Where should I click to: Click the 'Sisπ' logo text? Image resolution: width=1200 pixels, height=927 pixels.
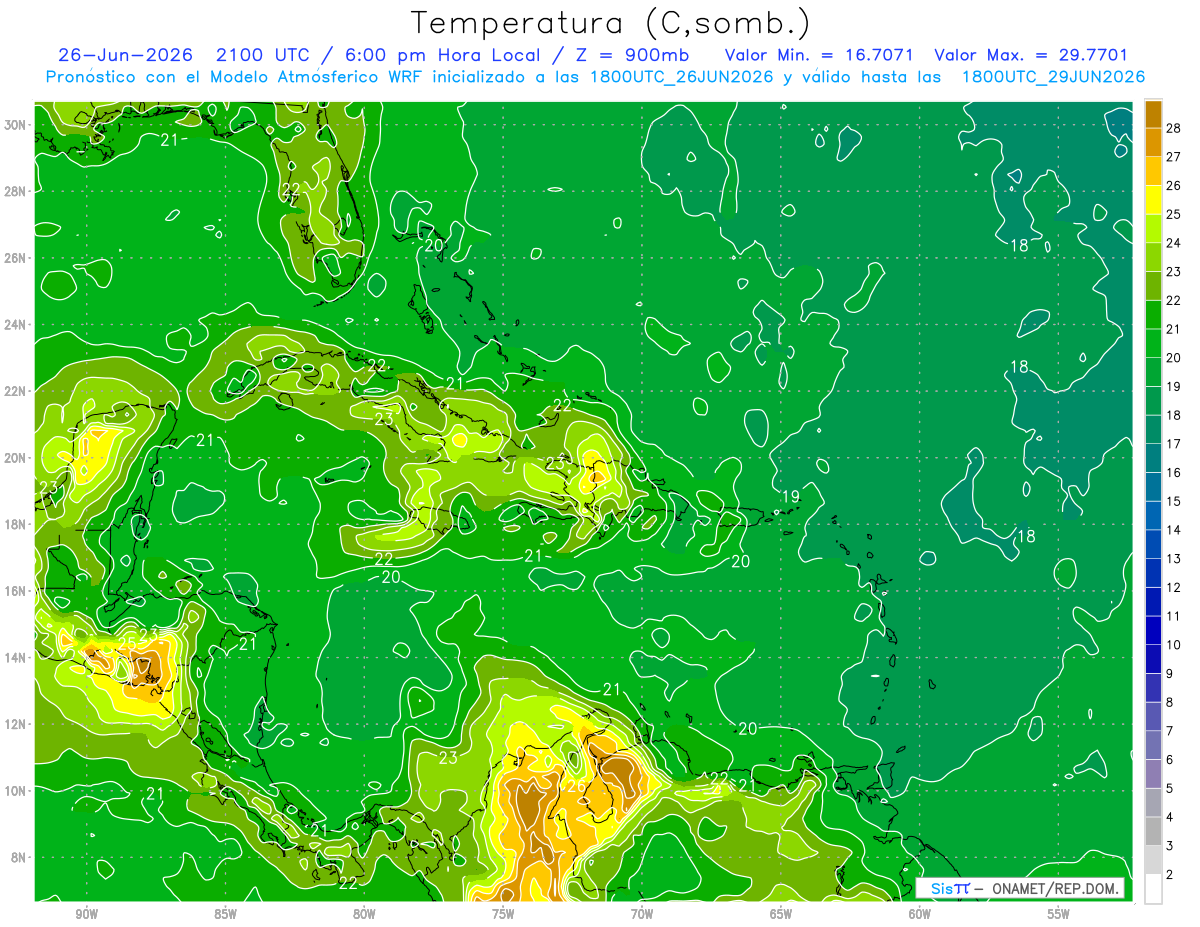949,888
